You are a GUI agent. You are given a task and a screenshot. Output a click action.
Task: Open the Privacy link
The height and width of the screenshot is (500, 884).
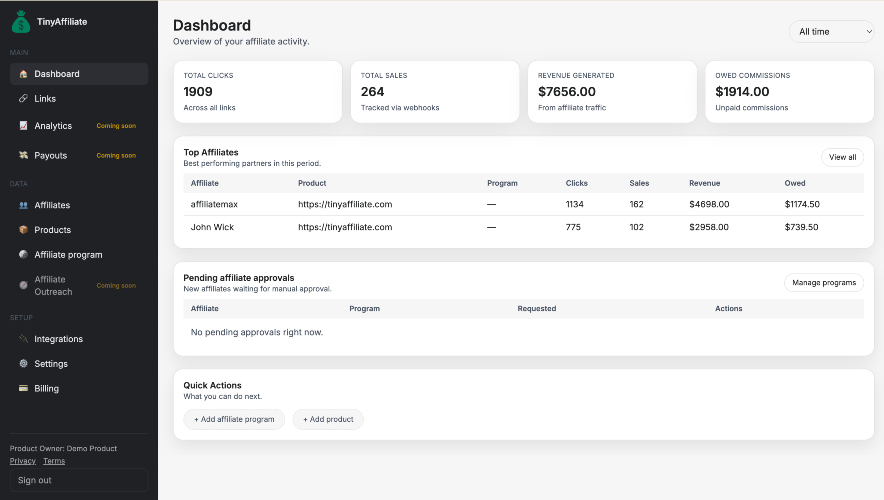pyautogui.click(x=22, y=461)
